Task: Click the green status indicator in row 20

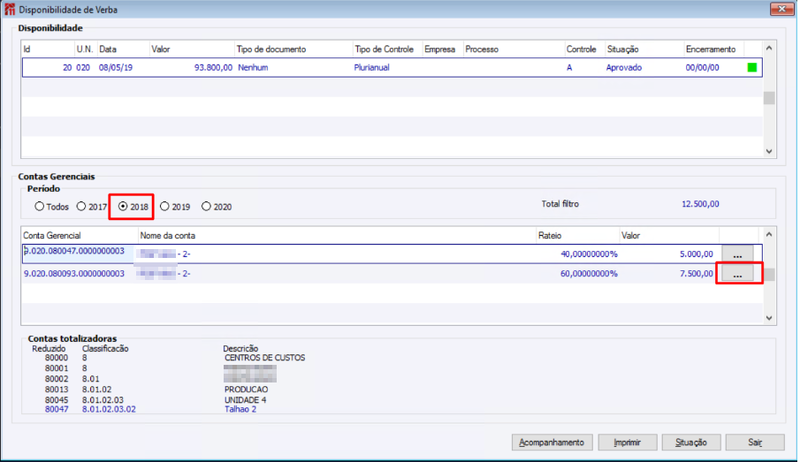Action: point(752,67)
